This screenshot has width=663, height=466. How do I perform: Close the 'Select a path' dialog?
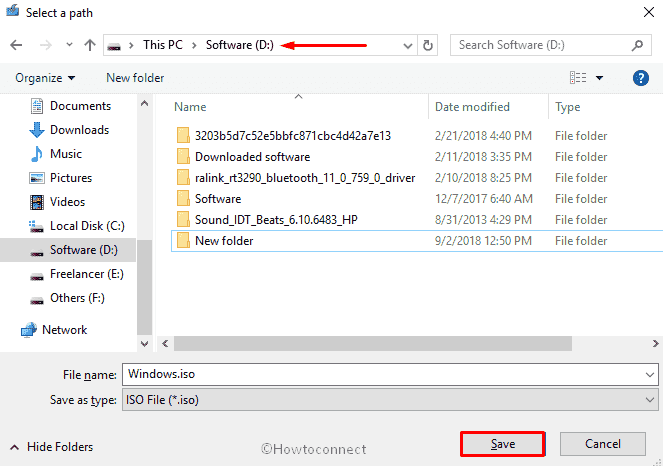click(649, 12)
